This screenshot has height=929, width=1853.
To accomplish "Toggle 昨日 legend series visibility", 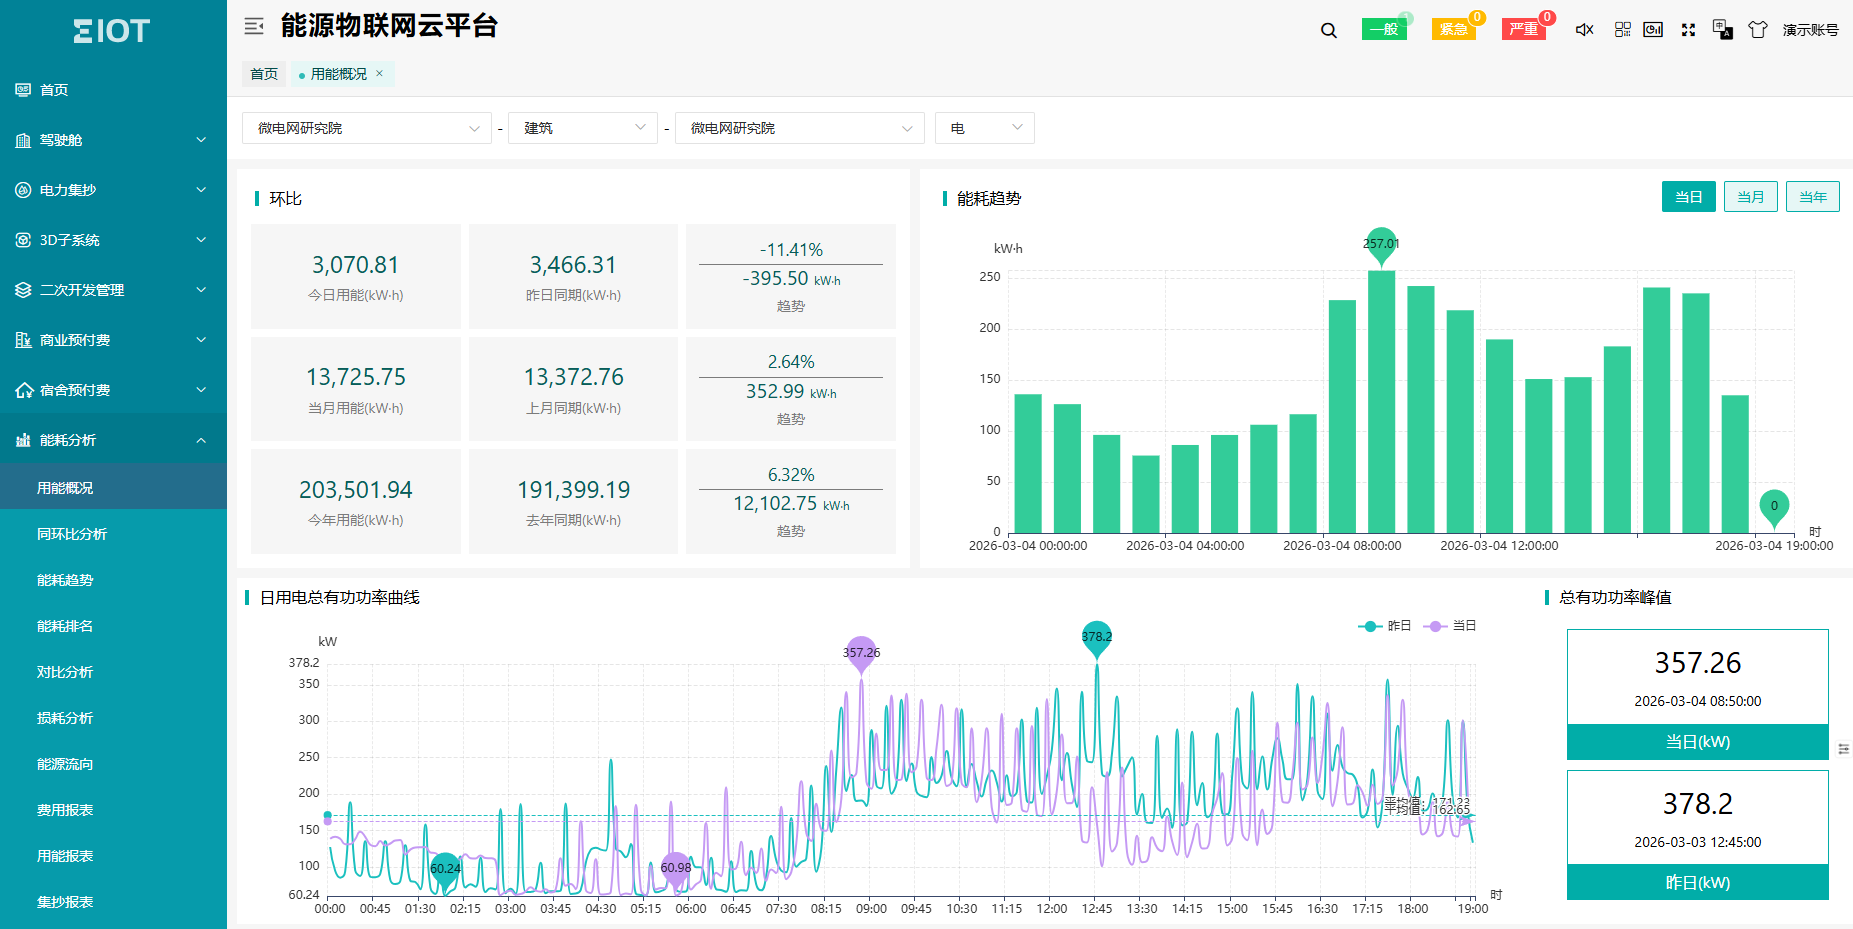I will (x=1384, y=626).
